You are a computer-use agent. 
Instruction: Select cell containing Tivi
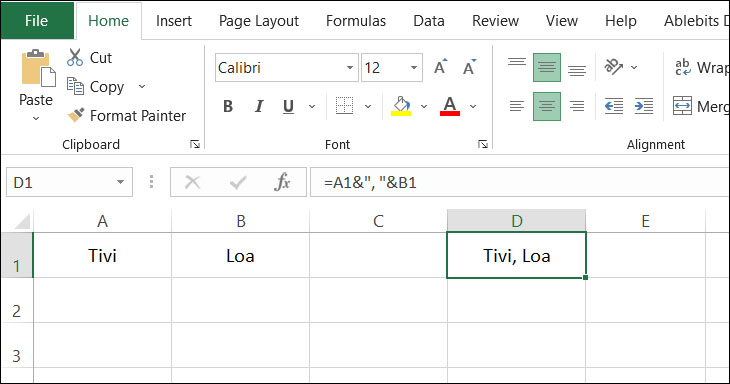pos(102,255)
